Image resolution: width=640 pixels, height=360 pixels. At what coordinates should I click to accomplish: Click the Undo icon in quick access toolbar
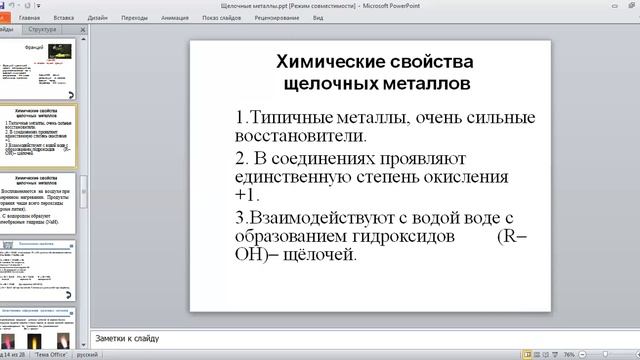pyautogui.click(x=12, y=5)
